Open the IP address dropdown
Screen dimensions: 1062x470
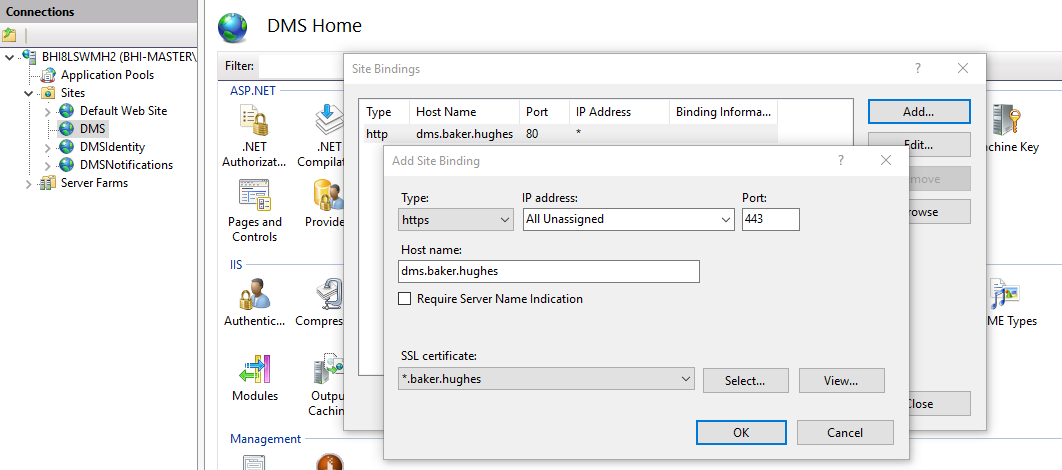coord(628,219)
